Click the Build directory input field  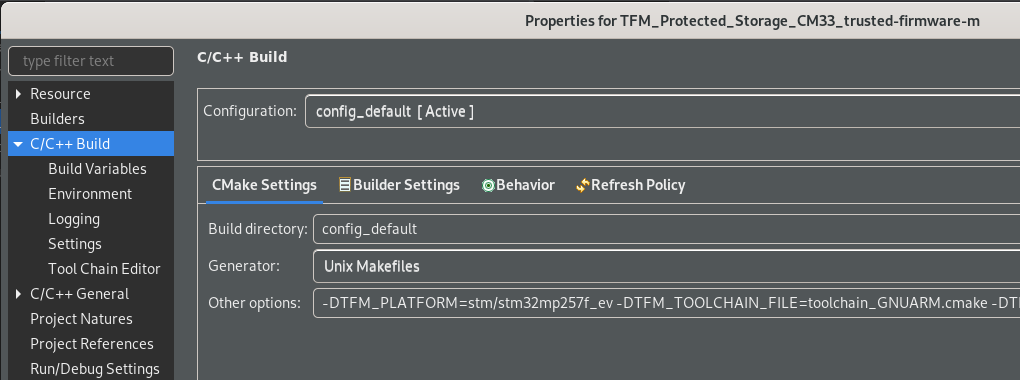click(666, 229)
